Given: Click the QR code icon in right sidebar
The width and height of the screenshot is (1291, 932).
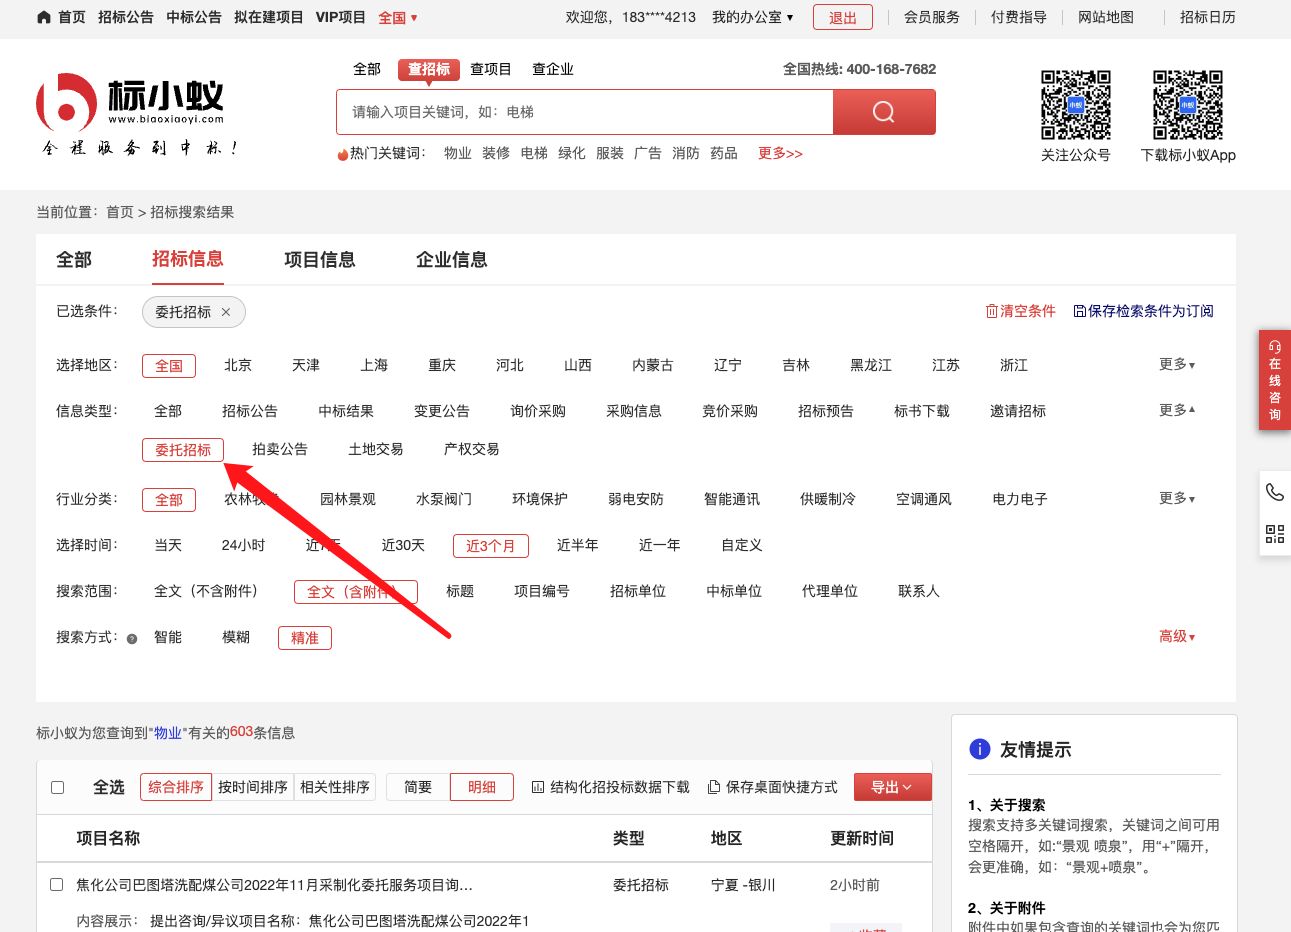Looking at the screenshot, I should [1275, 534].
